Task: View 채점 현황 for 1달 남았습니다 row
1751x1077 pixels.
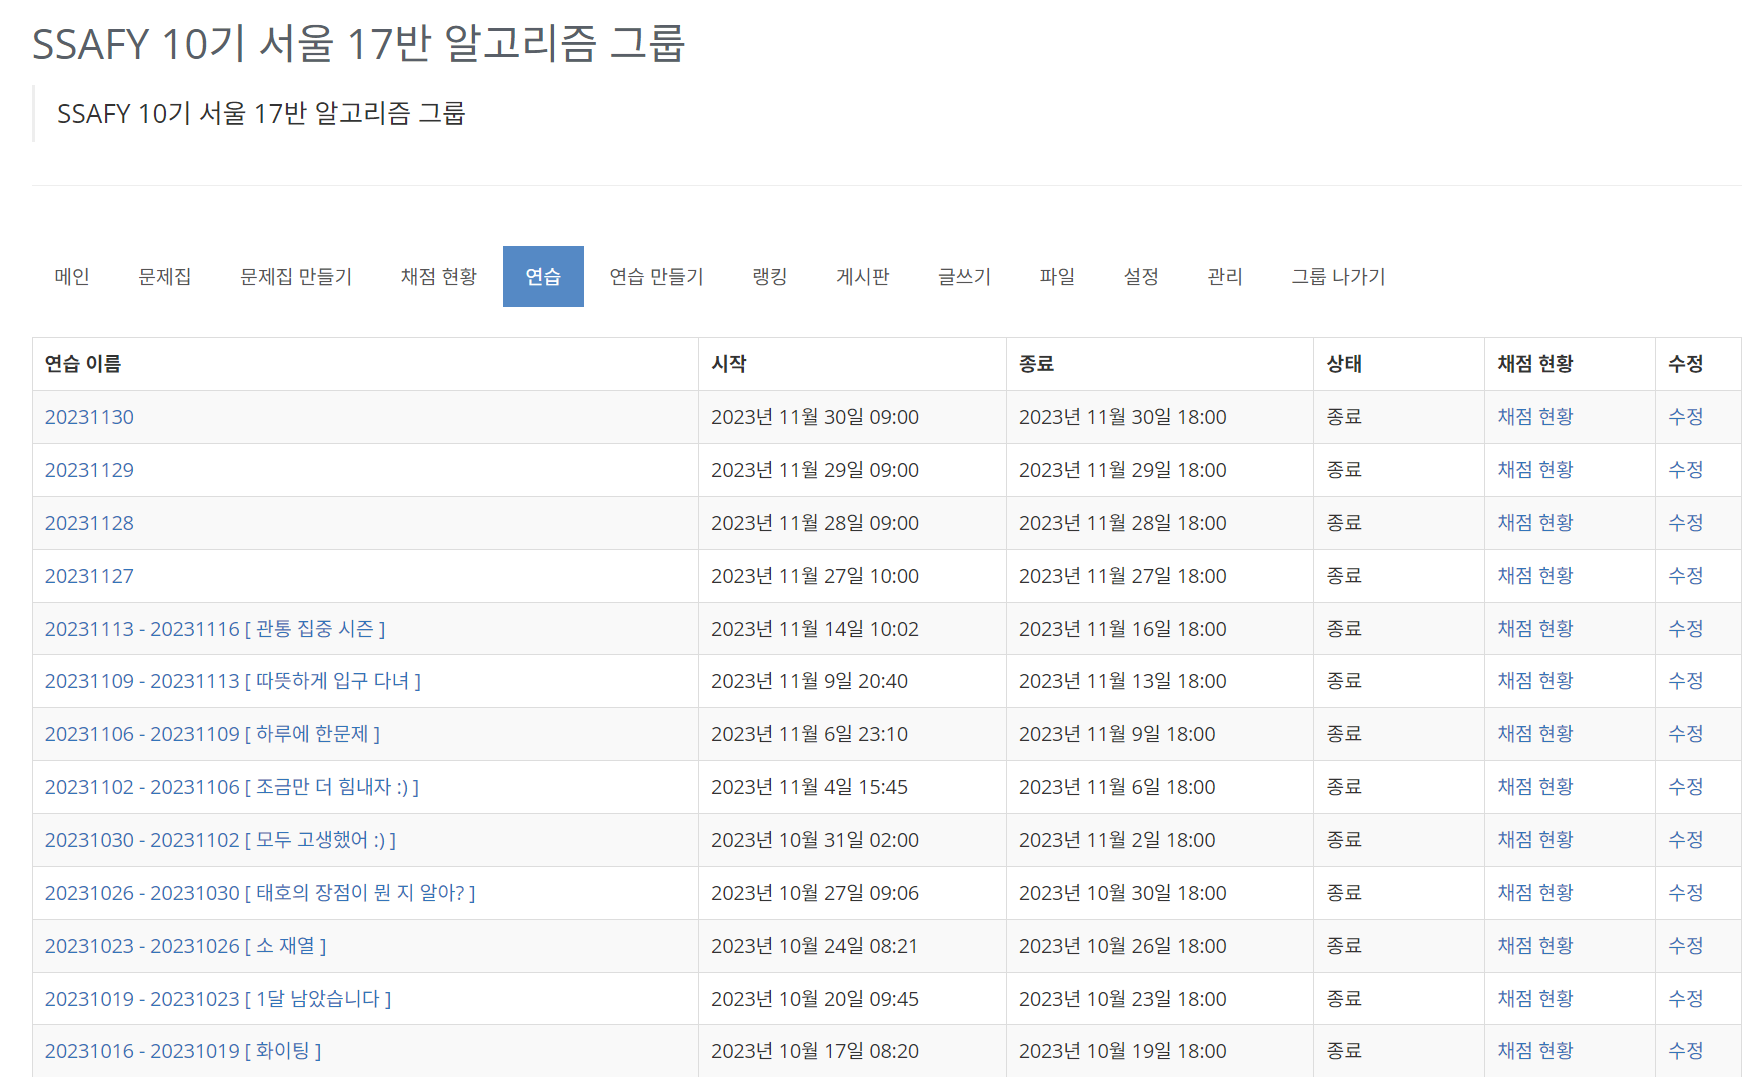Action: [1535, 999]
